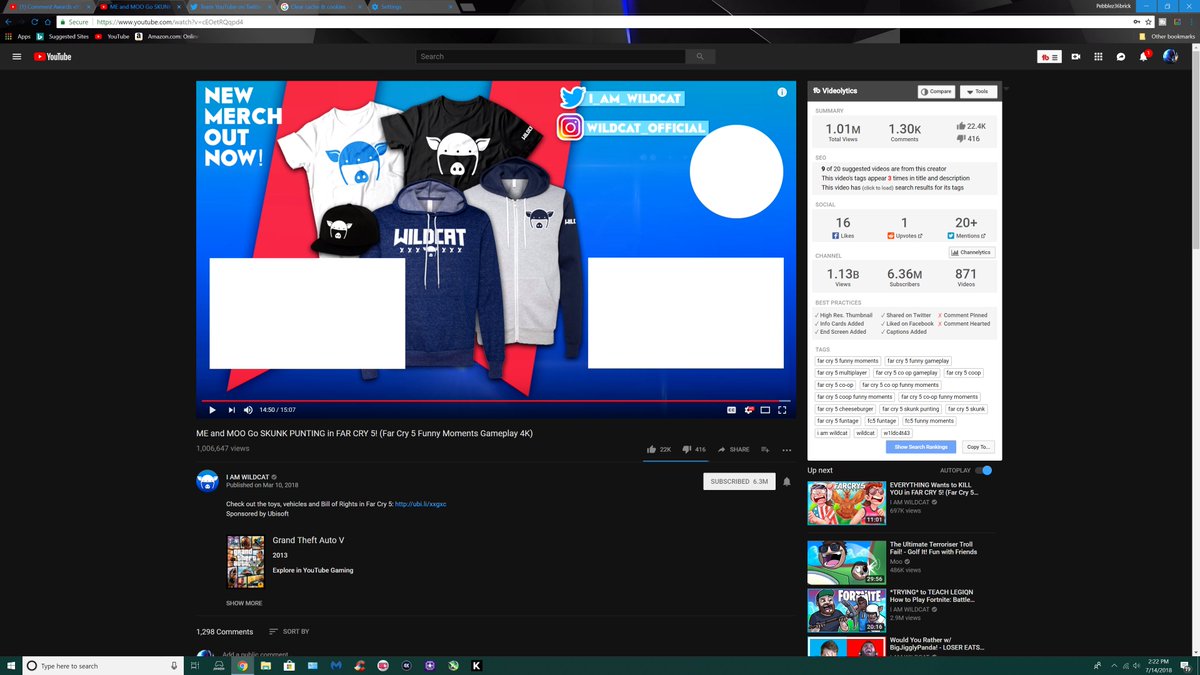Screen dimensions: 1200x675
Task: Share the video
Action: pos(733,450)
